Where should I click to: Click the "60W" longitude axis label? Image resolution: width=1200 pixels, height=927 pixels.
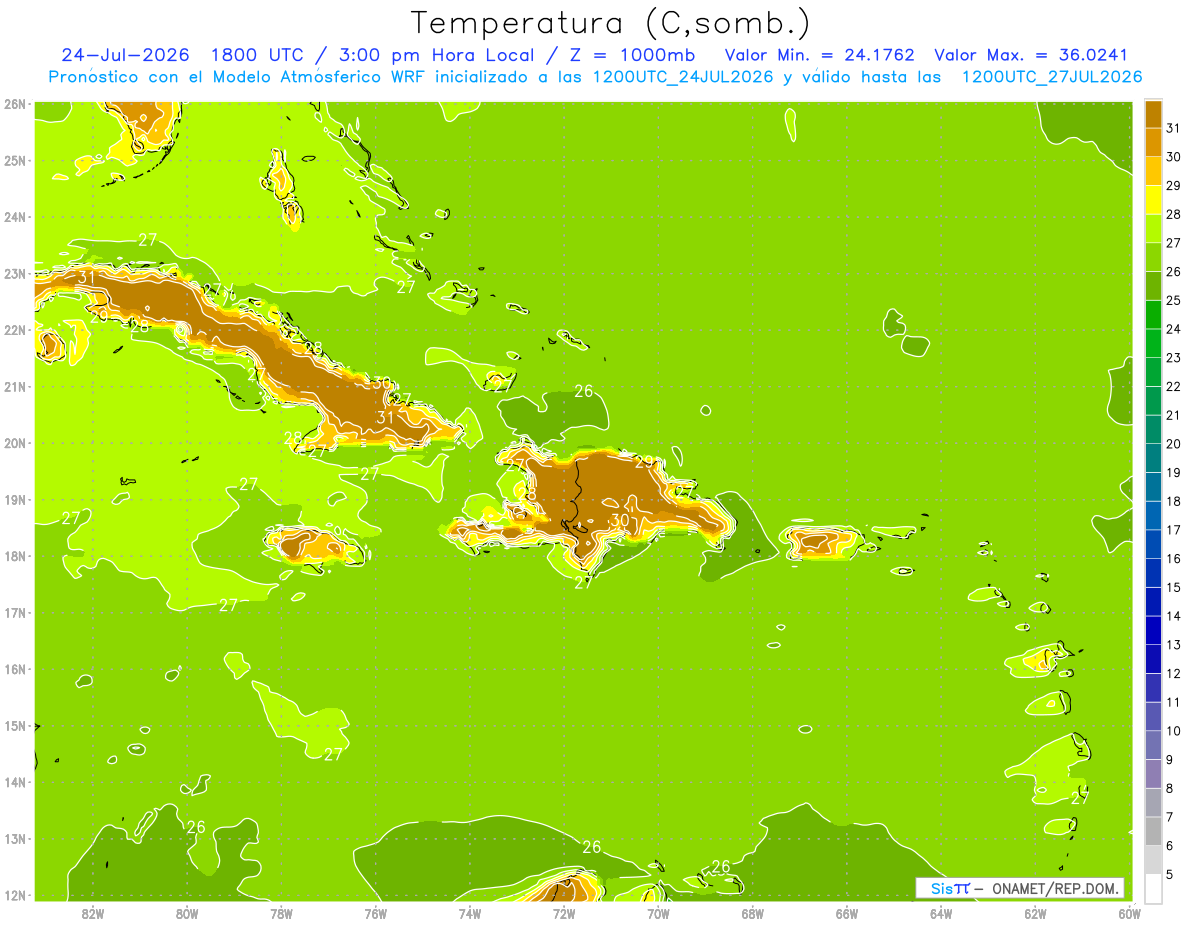pyautogui.click(x=1130, y=913)
